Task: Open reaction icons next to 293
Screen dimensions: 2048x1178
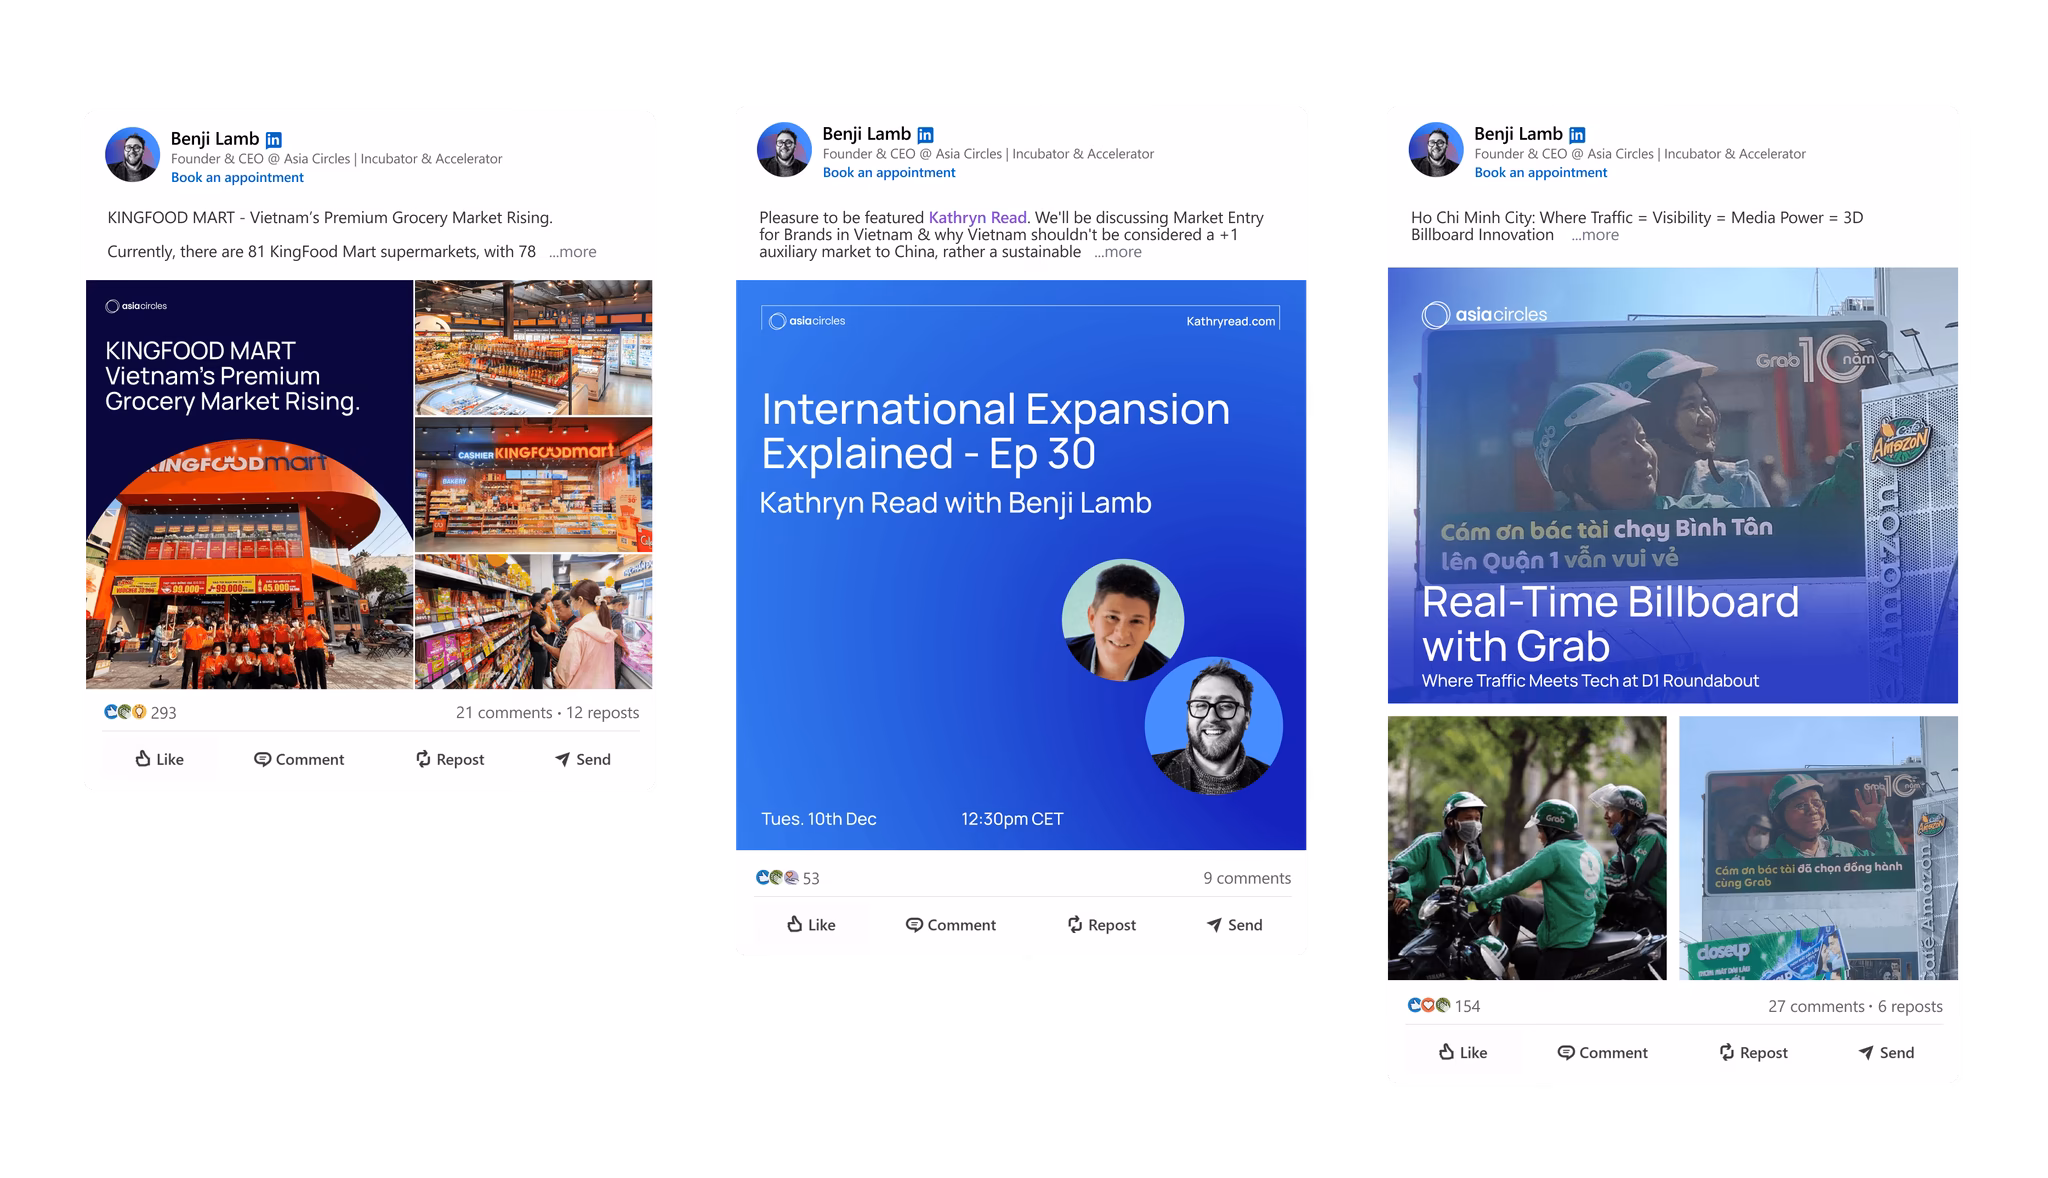Action: [x=125, y=712]
